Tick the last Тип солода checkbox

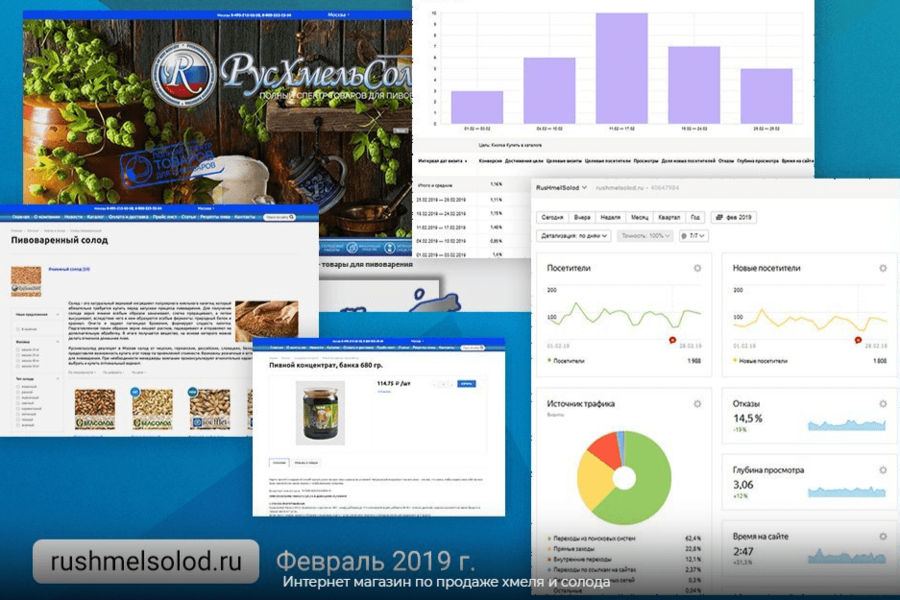18,425
